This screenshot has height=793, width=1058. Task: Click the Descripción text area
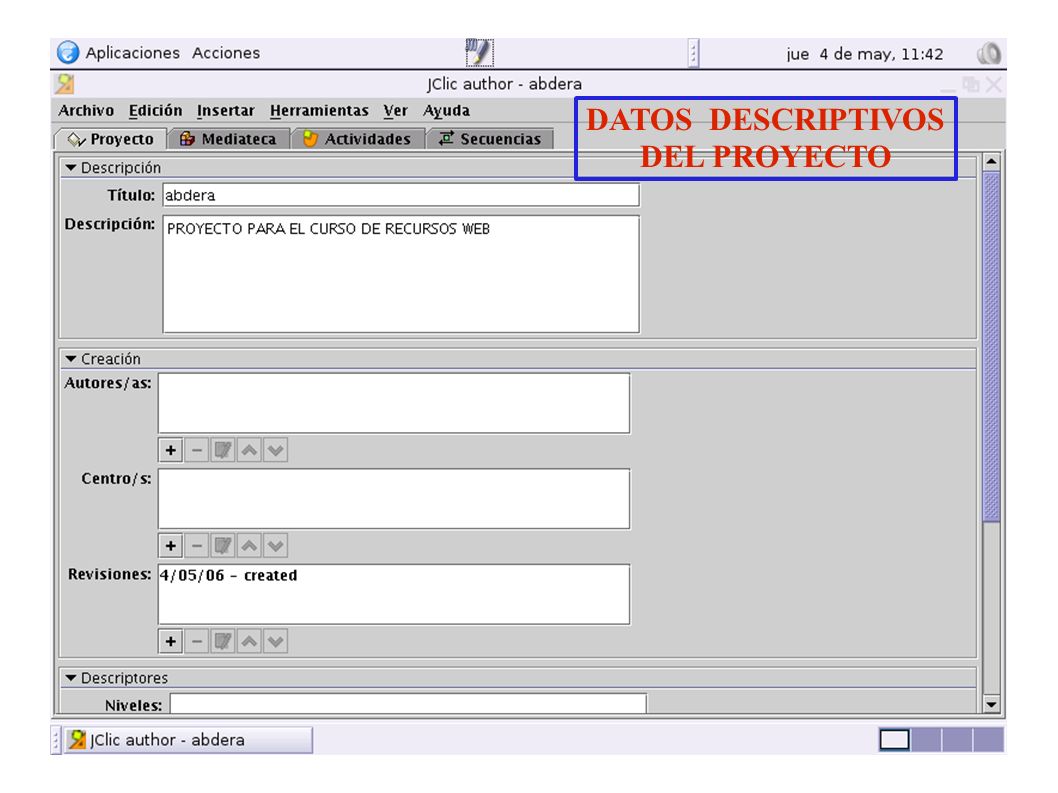coord(401,274)
